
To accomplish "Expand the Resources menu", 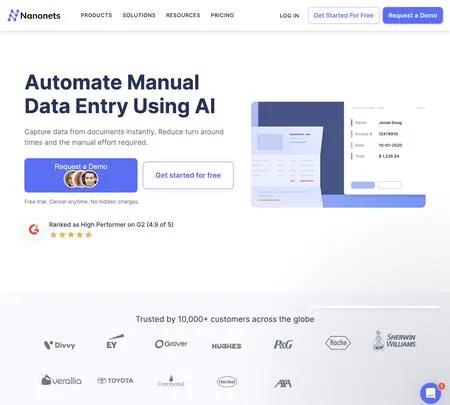I will point(183,15).
